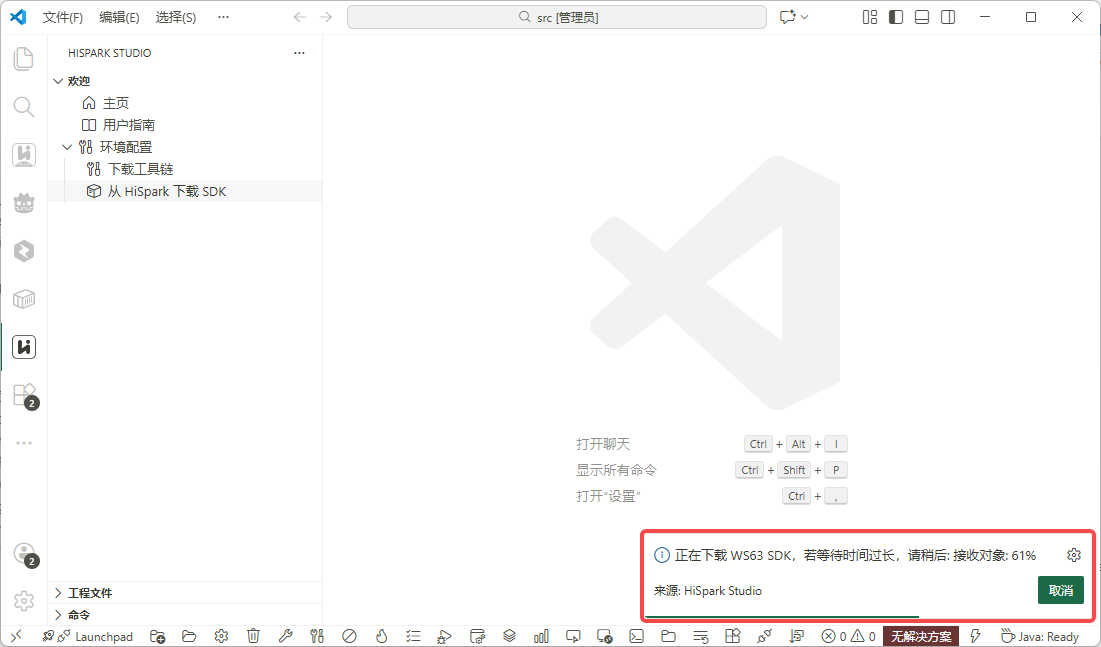Open notification settings gear in download toast
The width and height of the screenshot is (1101, 647).
pos(1074,556)
